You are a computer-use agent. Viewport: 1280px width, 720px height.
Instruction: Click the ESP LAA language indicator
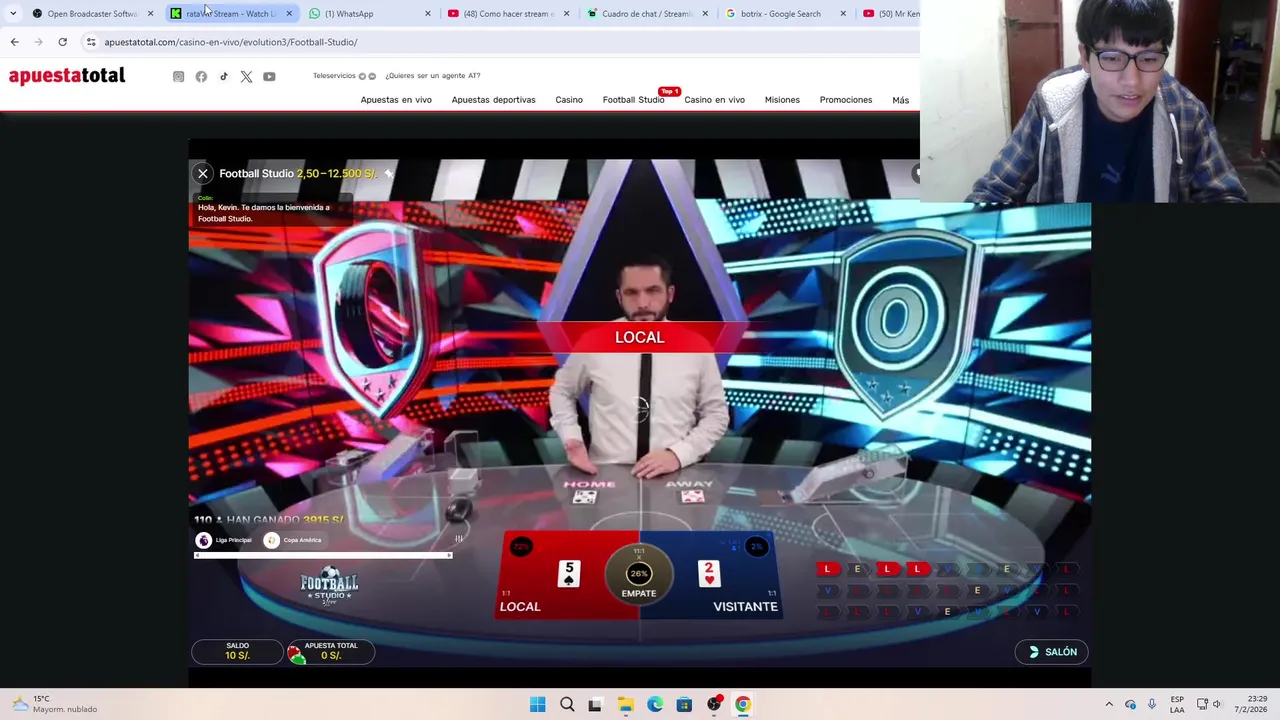click(1177, 704)
